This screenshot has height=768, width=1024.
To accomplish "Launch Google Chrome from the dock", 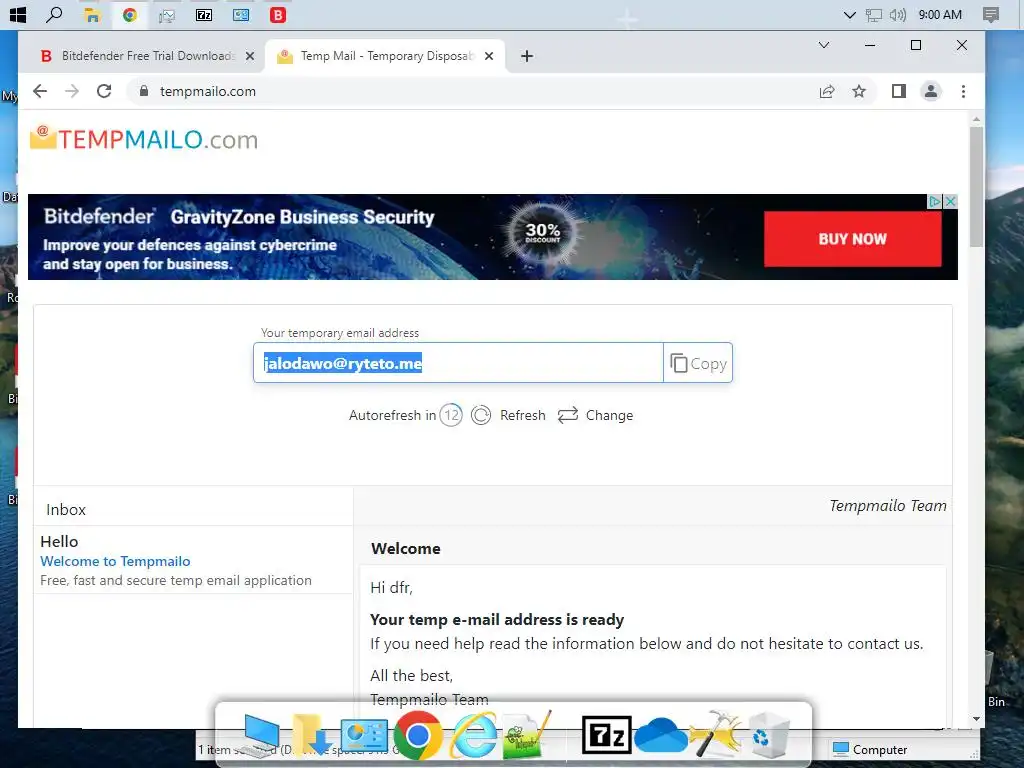I will pos(417,735).
